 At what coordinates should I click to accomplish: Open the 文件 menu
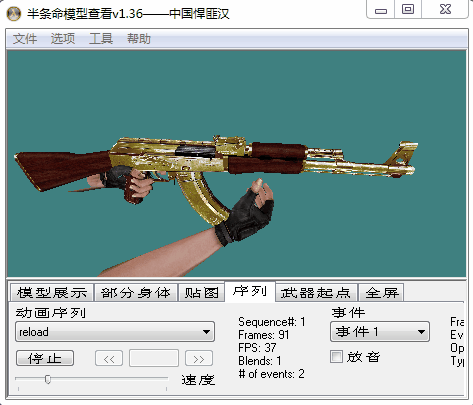click(x=25, y=39)
